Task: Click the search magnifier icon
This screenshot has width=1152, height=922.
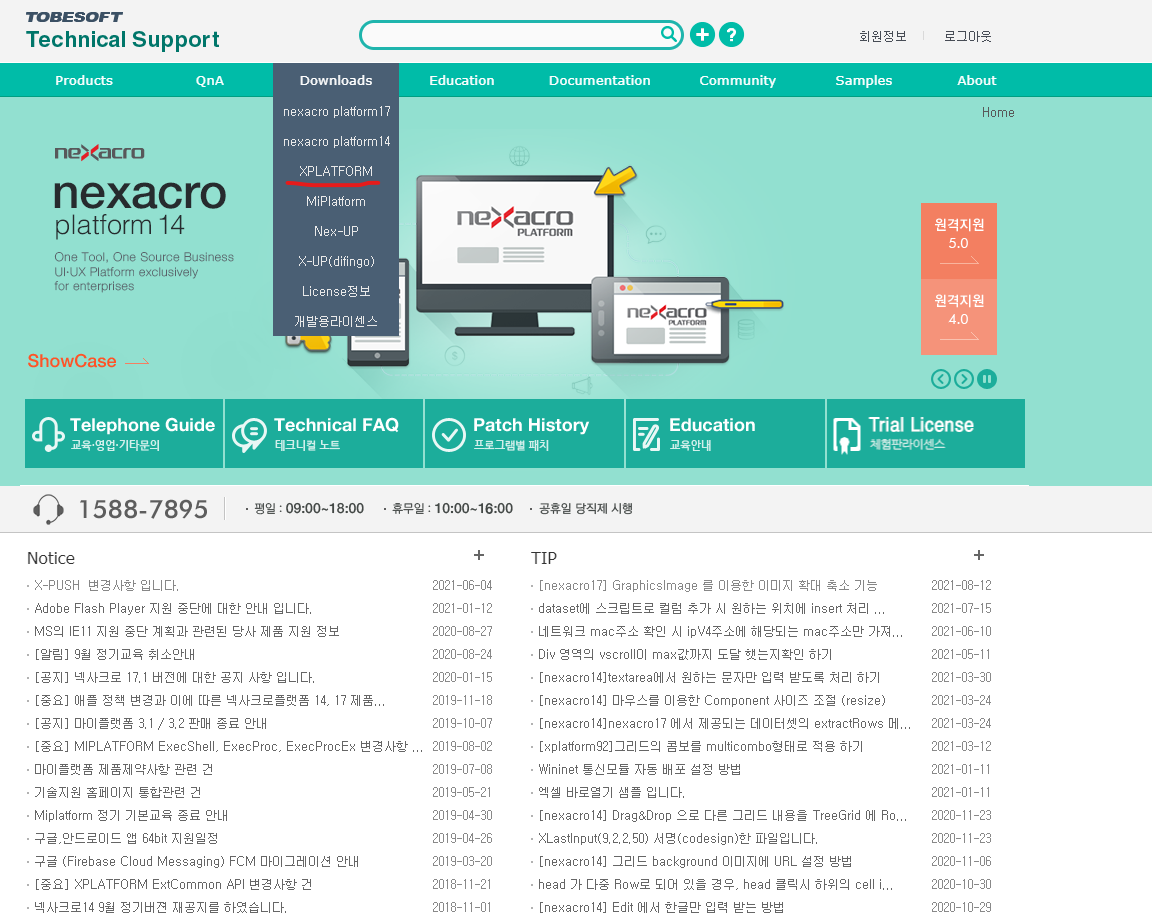Action: click(669, 34)
